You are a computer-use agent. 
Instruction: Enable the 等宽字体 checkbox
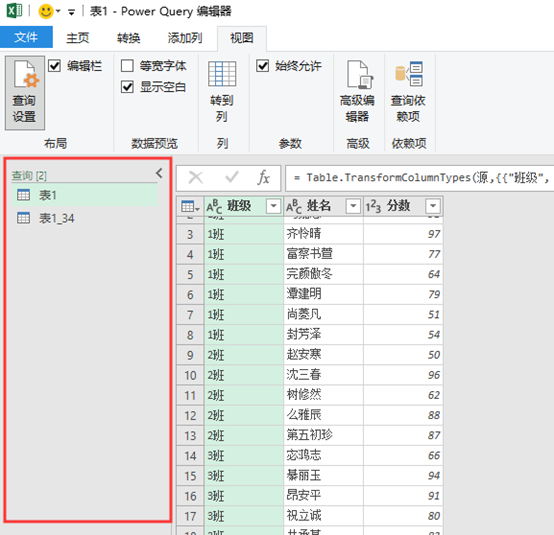click(127, 66)
